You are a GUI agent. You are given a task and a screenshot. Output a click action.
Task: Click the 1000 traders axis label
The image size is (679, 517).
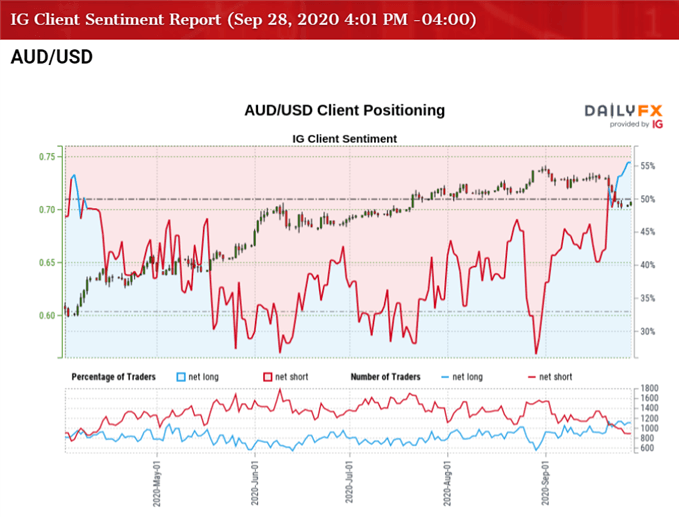(x=650, y=428)
